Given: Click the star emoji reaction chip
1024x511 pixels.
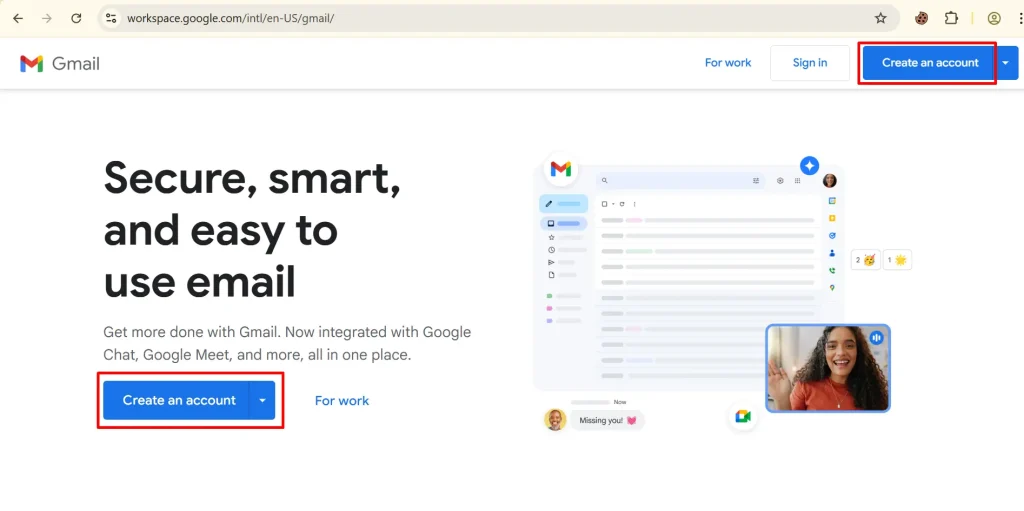Looking at the screenshot, I should (897, 260).
